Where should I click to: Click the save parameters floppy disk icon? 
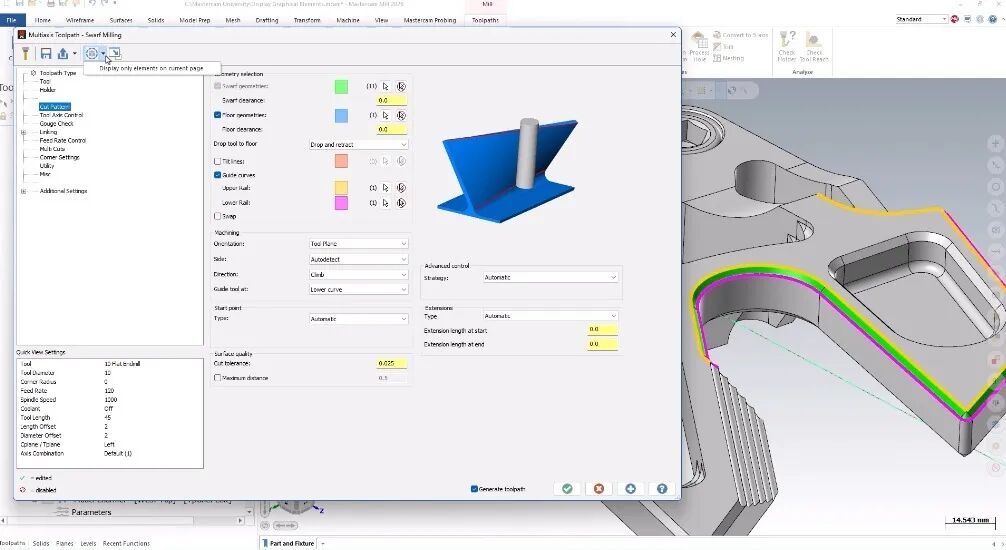[x=46, y=53]
